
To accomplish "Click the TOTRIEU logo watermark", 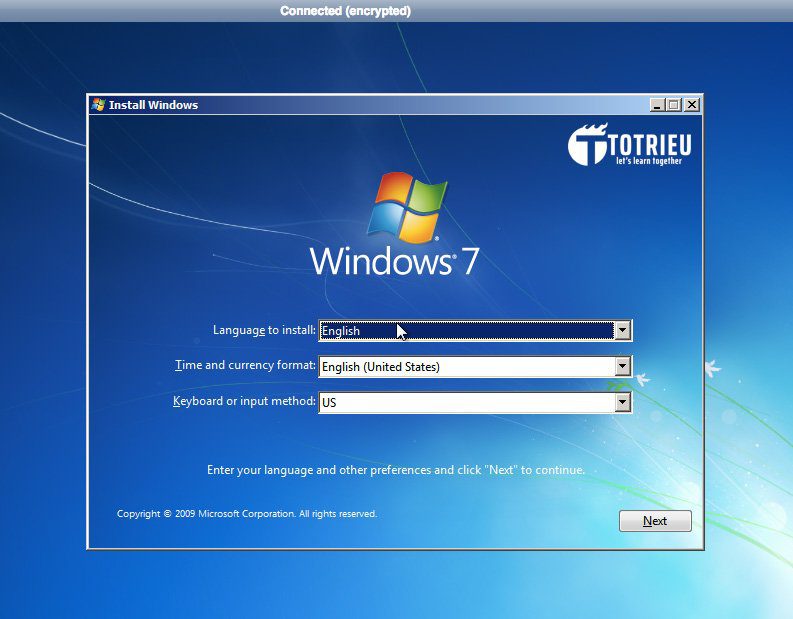I will coord(630,146).
